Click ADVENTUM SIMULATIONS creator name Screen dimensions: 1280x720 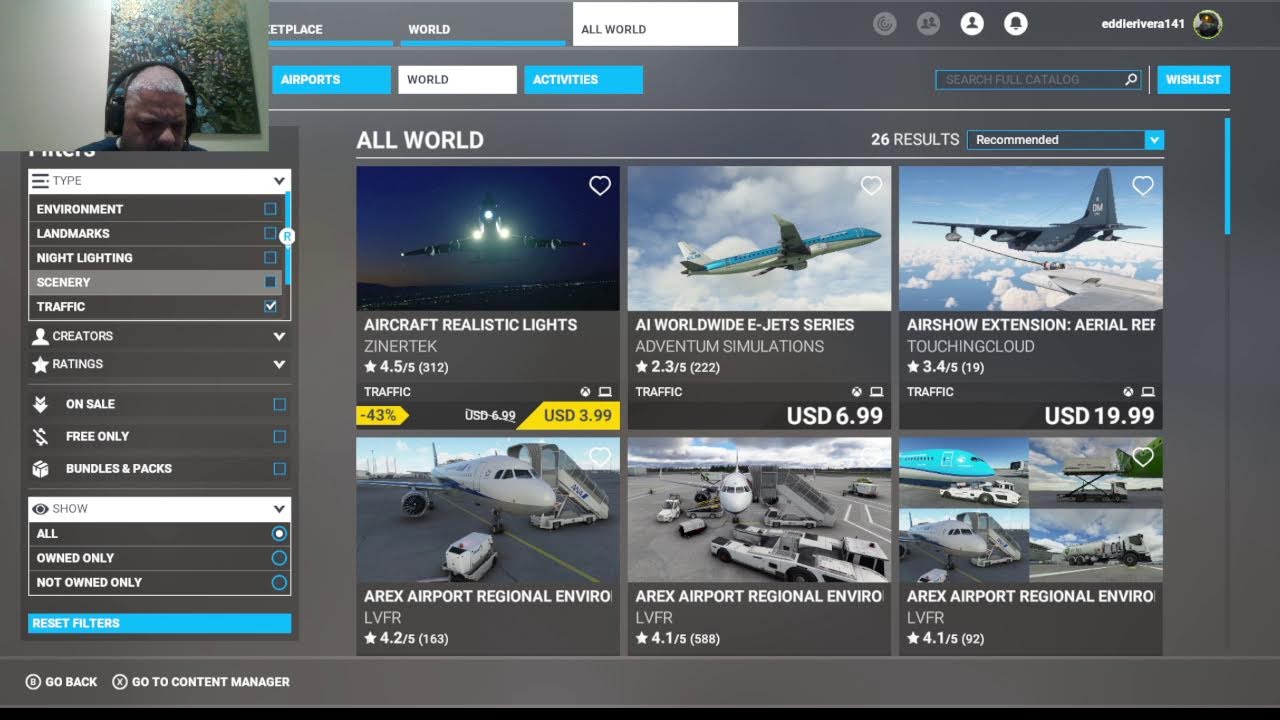pos(730,346)
